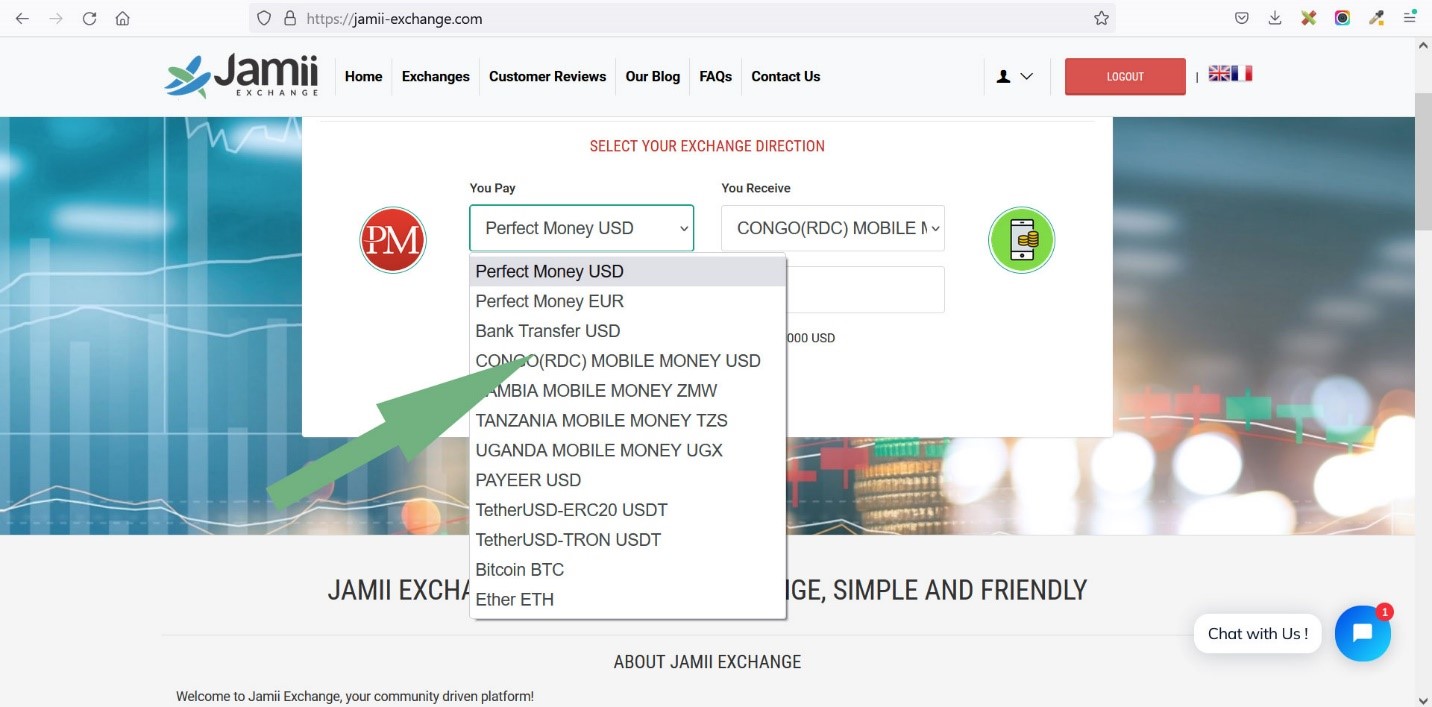Click the page vertical scrollbar thumb
Screen dimensions: 1432x707
coord(1423,160)
